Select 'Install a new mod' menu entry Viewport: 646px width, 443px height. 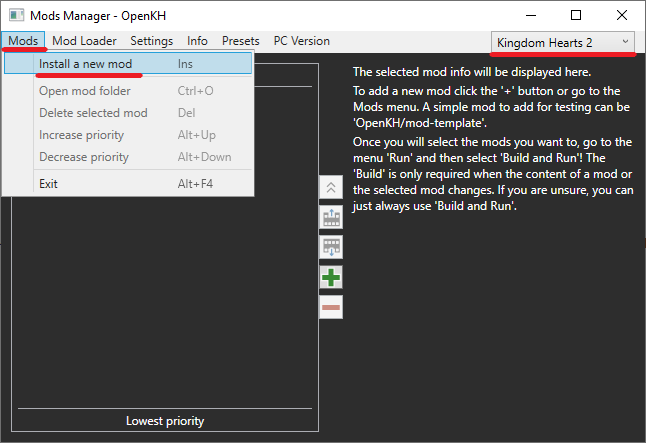(x=85, y=63)
